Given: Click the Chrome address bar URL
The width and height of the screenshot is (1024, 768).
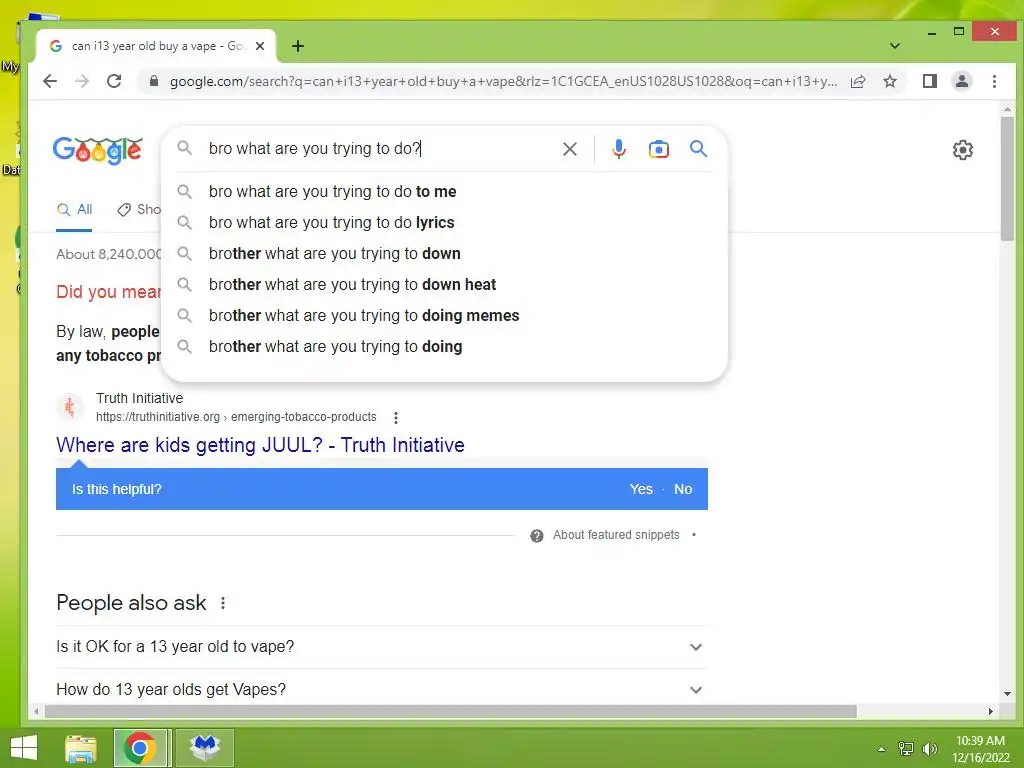Looking at the screenshot, I should pos(503,81).
